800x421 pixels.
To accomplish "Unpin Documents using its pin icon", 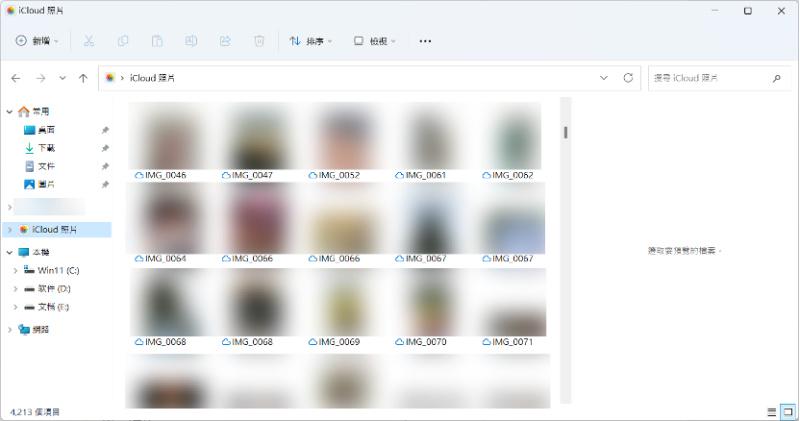I will point(105,166).
